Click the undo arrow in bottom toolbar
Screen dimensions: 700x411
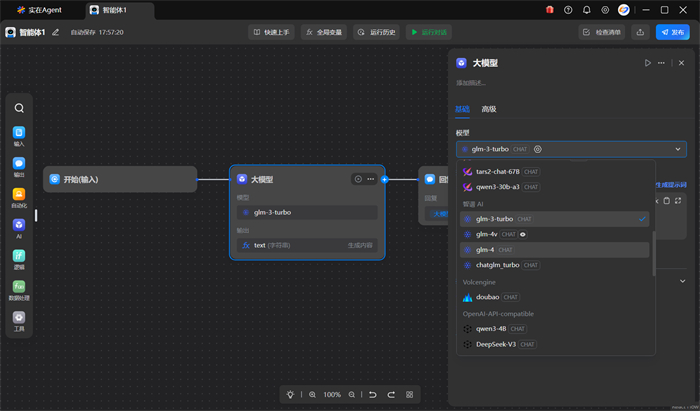[372, 395]
